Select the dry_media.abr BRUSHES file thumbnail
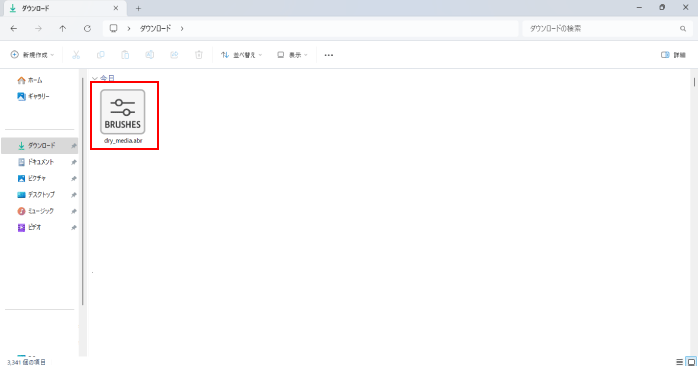This screenshot has width=698, height=366. [122, 112]
